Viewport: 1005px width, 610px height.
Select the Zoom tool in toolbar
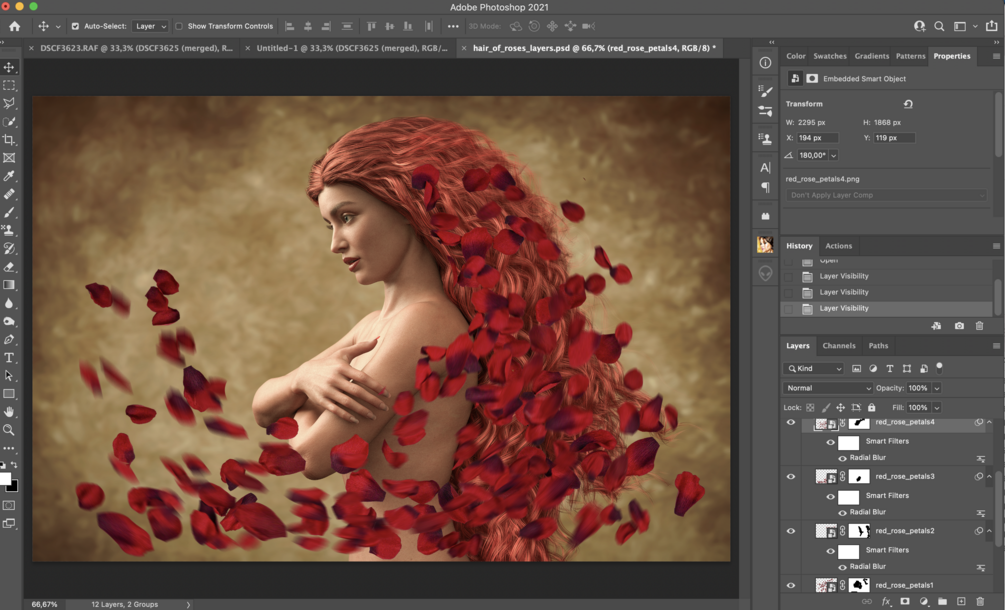pyautogui.click(x=9, y=430)
